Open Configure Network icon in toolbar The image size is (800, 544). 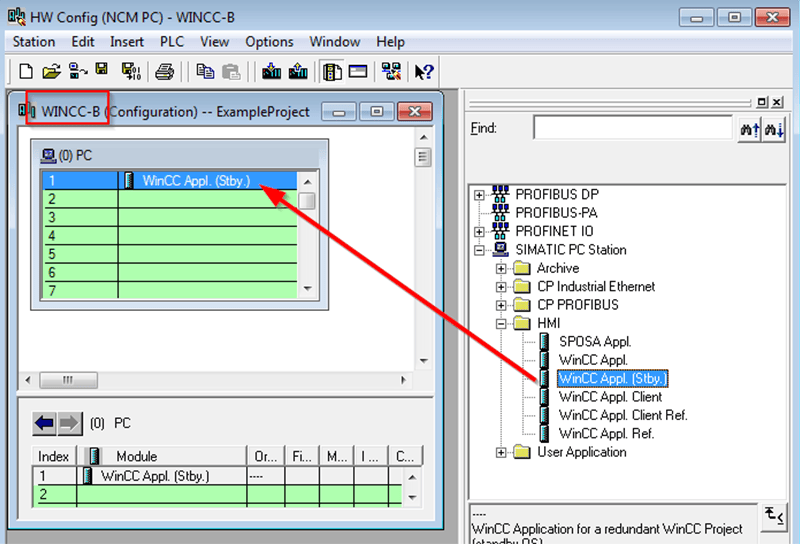coord(391,71)
